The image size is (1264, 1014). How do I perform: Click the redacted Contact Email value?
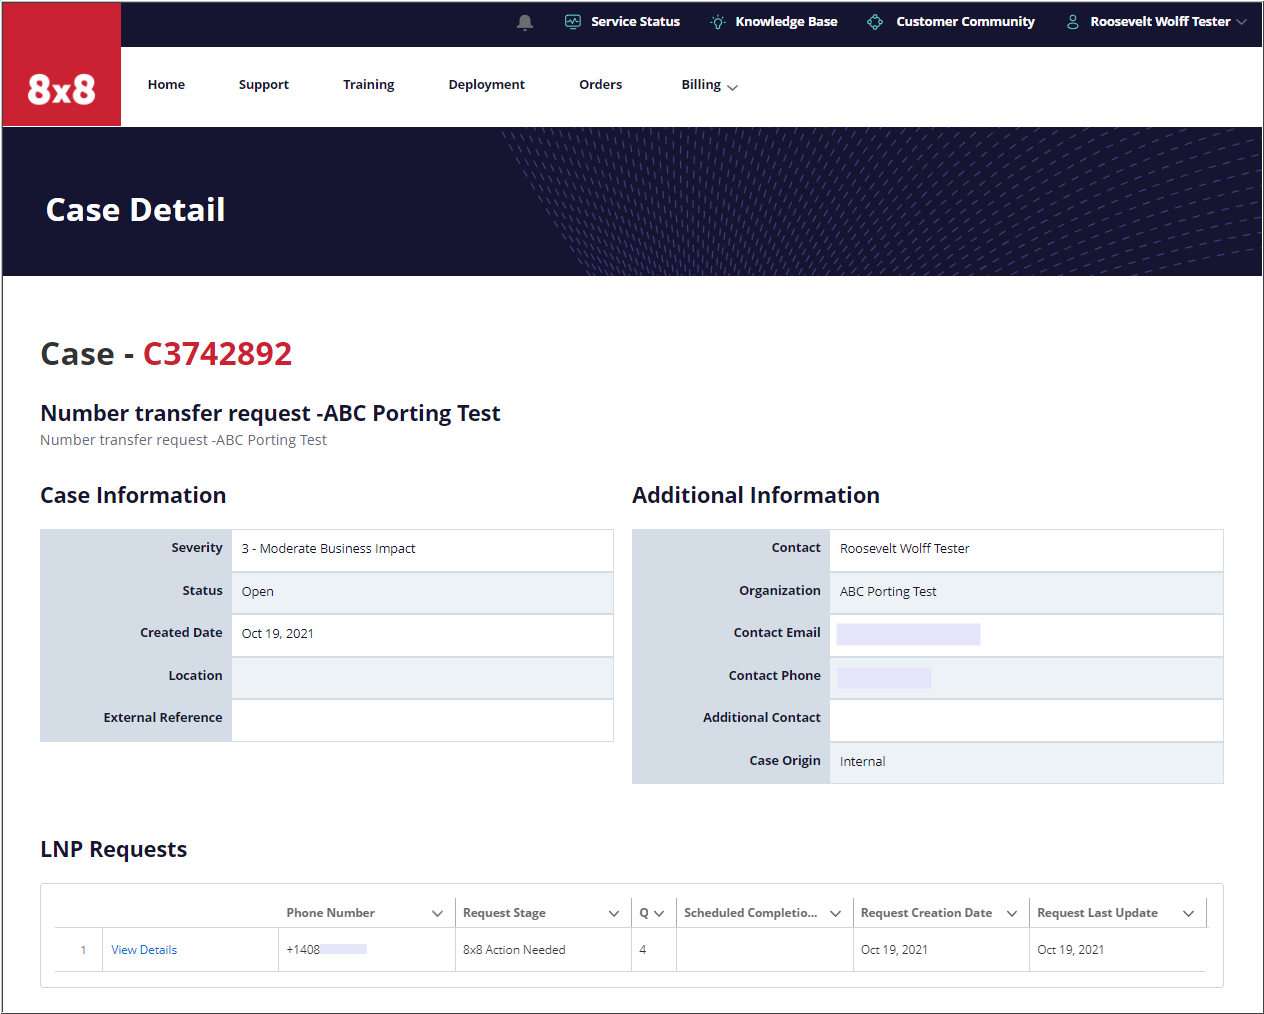click(908, 634)
